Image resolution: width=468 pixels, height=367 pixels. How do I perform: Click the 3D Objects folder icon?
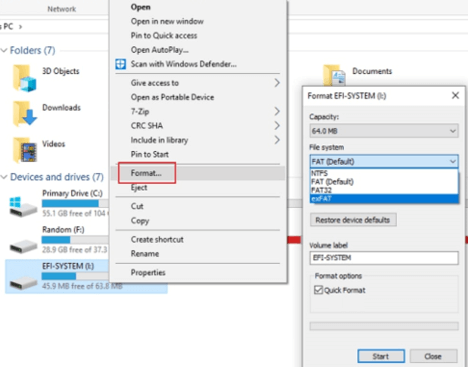(x=24, y=78)
